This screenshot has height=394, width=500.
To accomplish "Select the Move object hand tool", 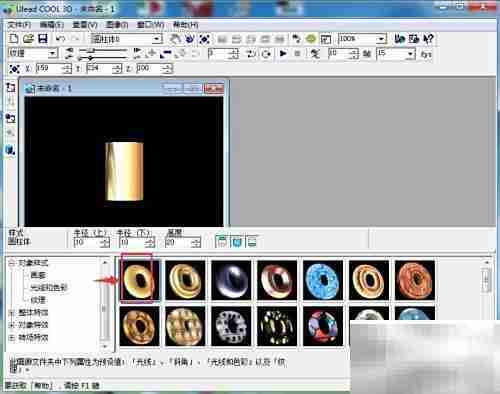I will (x=175, y=39).
